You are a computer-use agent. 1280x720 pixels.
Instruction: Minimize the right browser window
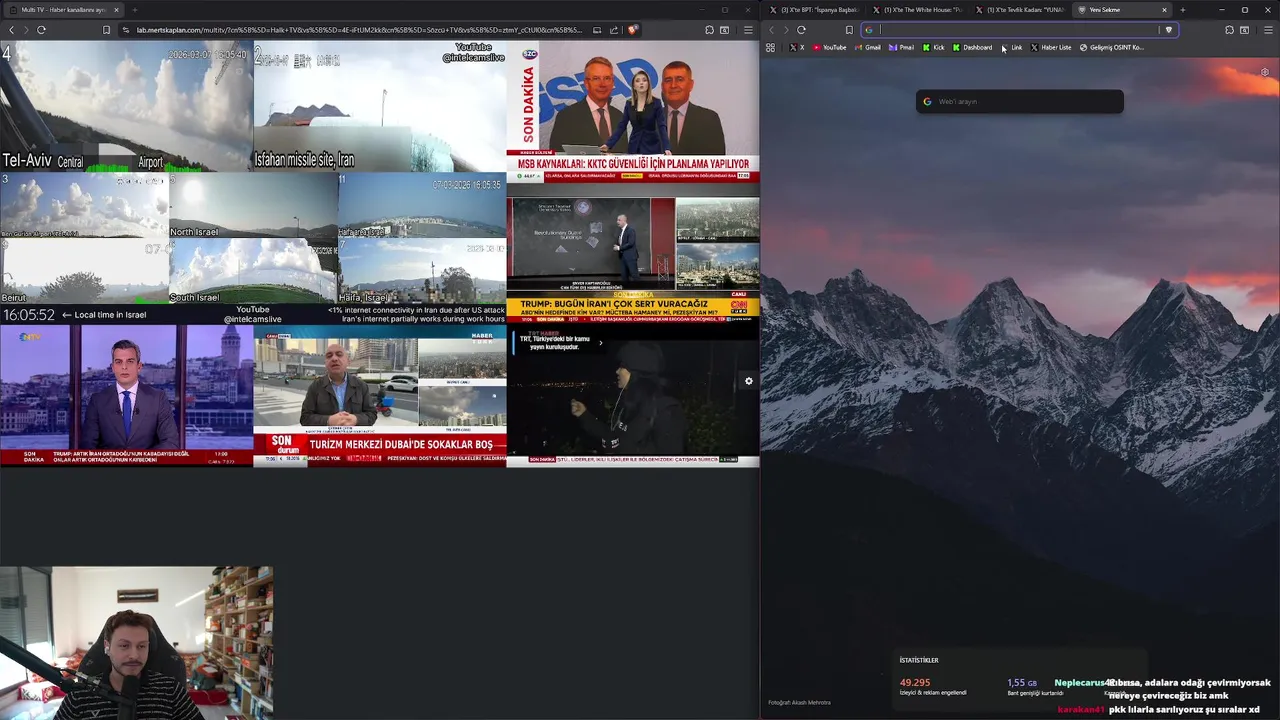(1221, 10)
